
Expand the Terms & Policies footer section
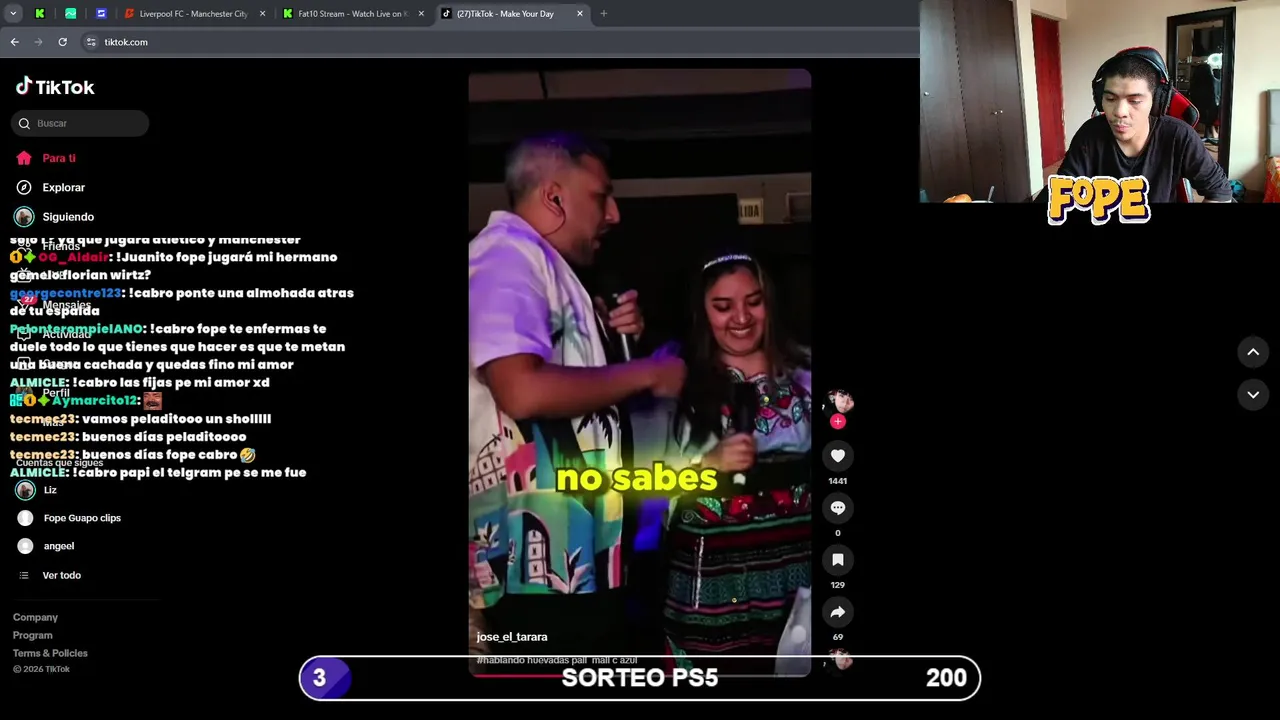click(x=50, y=653)
